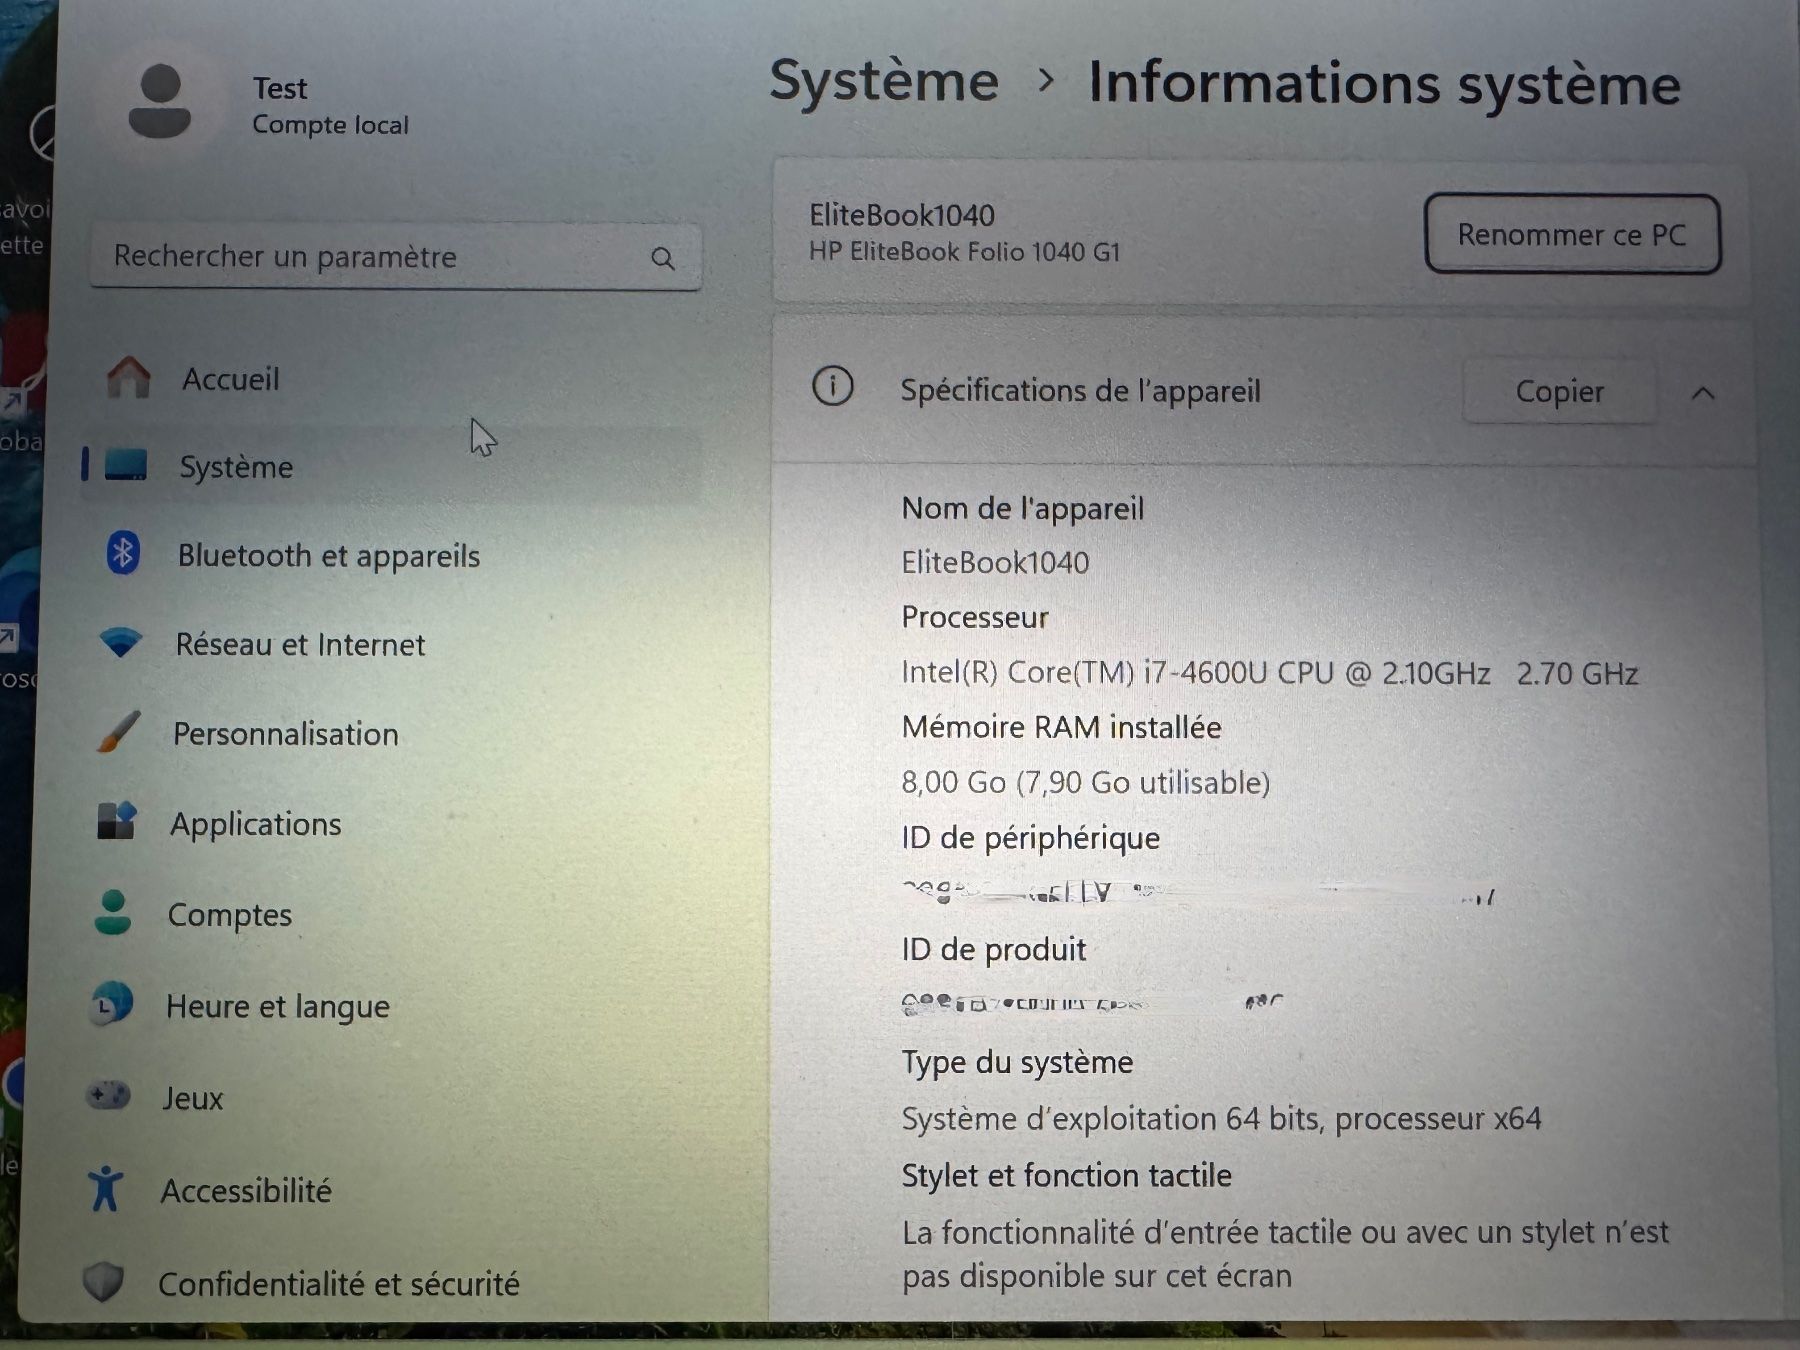Click the breadcrumb chevron after Système
This screenshot has width=1800, height=1350.
(x=1045, y=80)
